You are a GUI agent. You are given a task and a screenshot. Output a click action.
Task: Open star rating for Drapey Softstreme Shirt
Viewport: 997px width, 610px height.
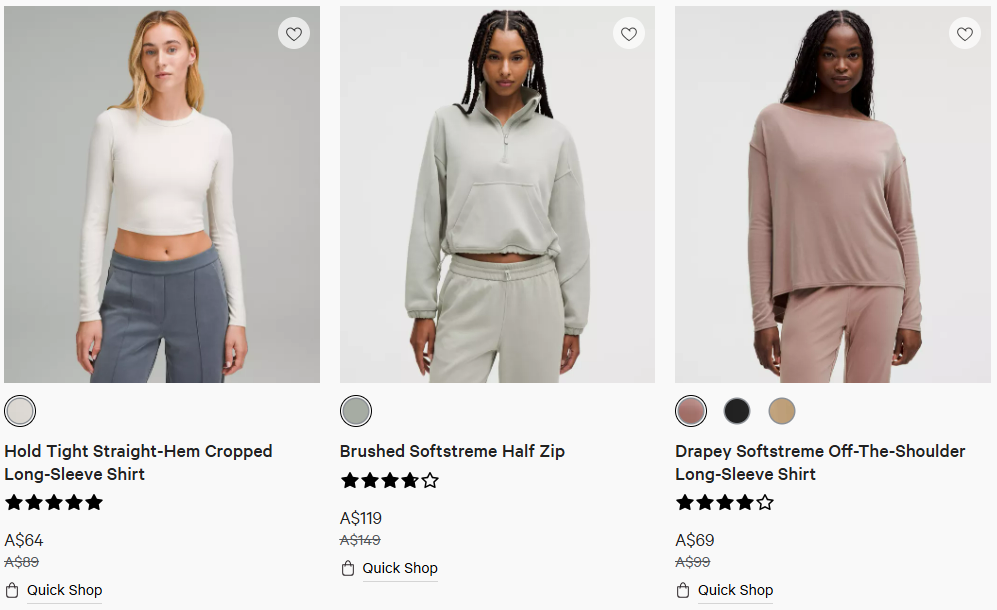click(725, 502)
